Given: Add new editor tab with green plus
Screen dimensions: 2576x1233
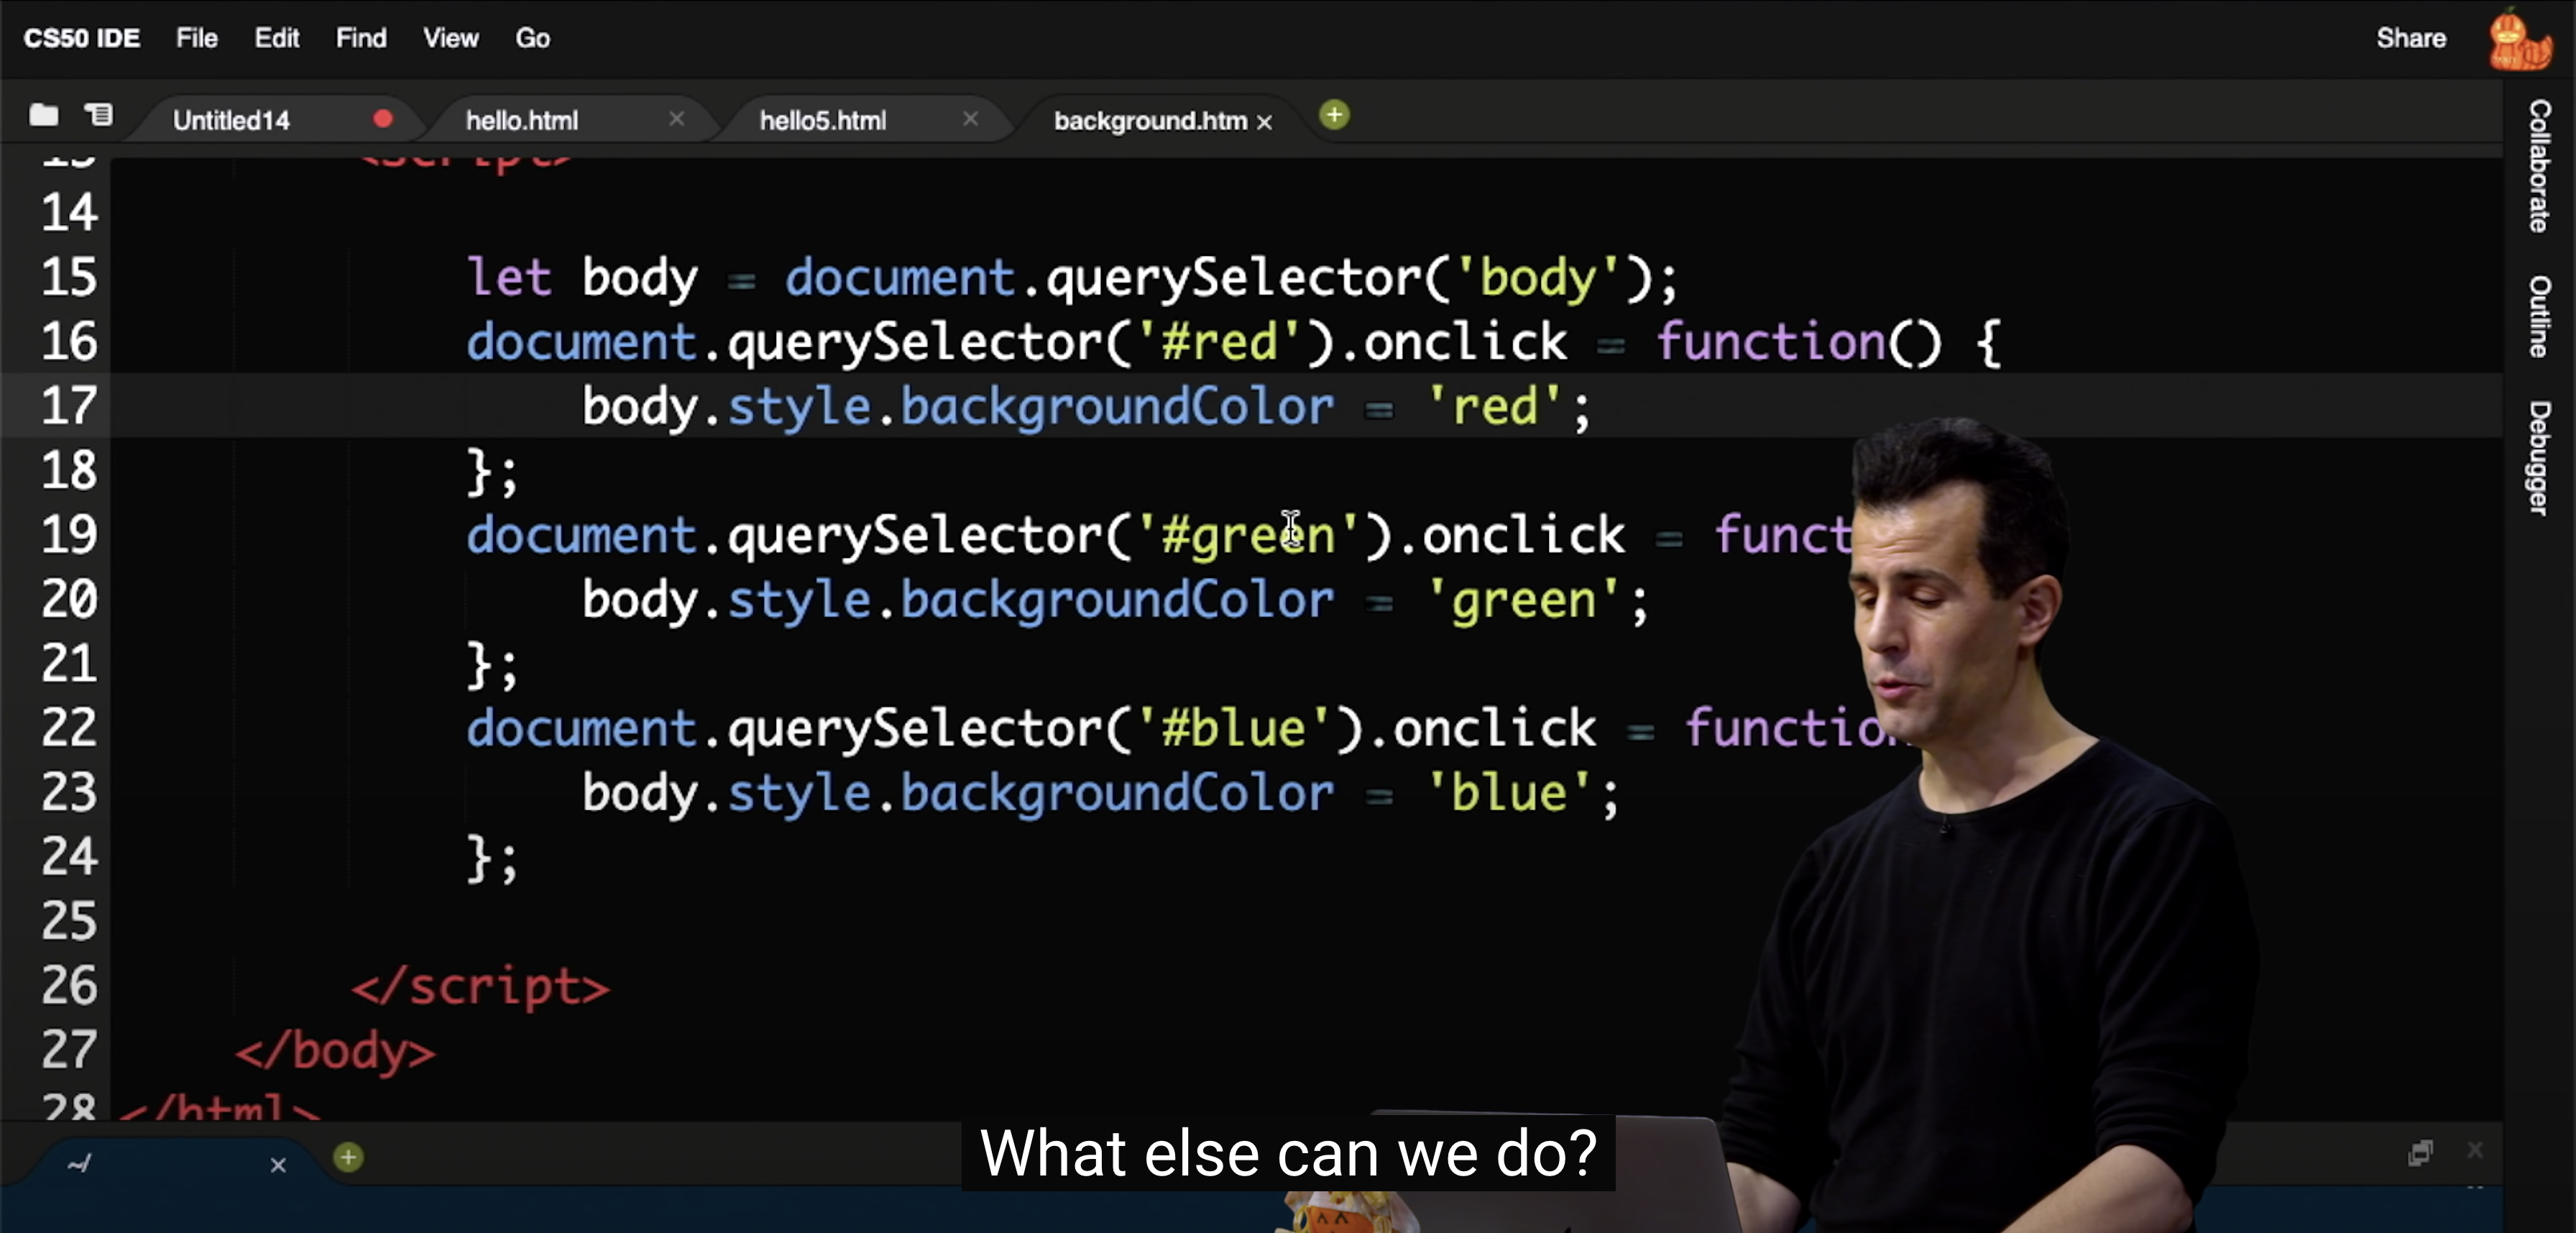Looking at the screenshot, I should [1334, 116].
